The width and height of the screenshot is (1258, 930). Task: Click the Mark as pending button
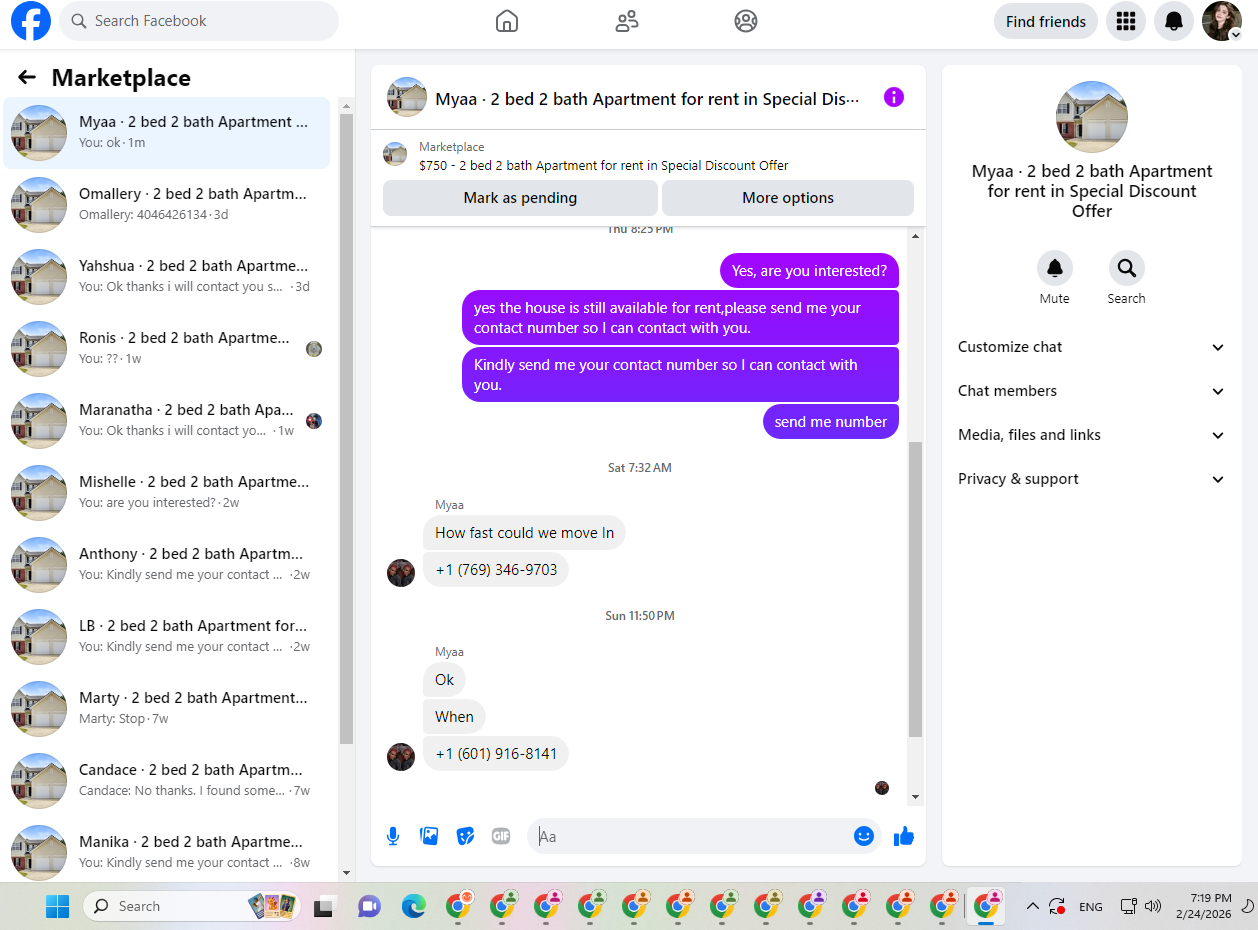520,198
